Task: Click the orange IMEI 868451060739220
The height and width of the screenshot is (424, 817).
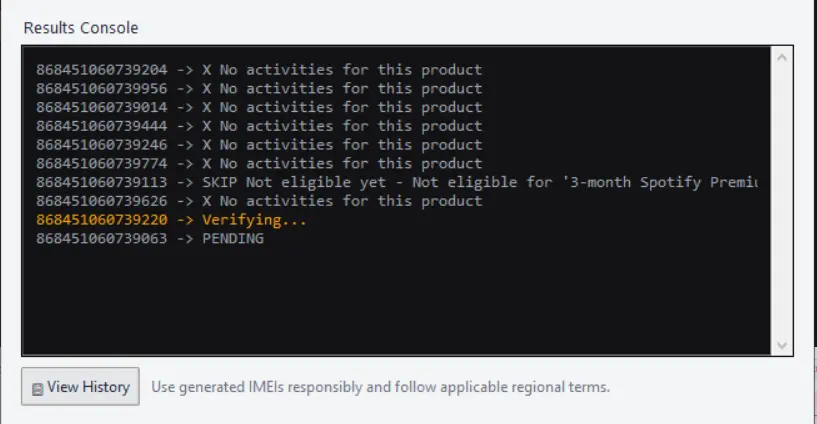Action: [x=102, y=220]
